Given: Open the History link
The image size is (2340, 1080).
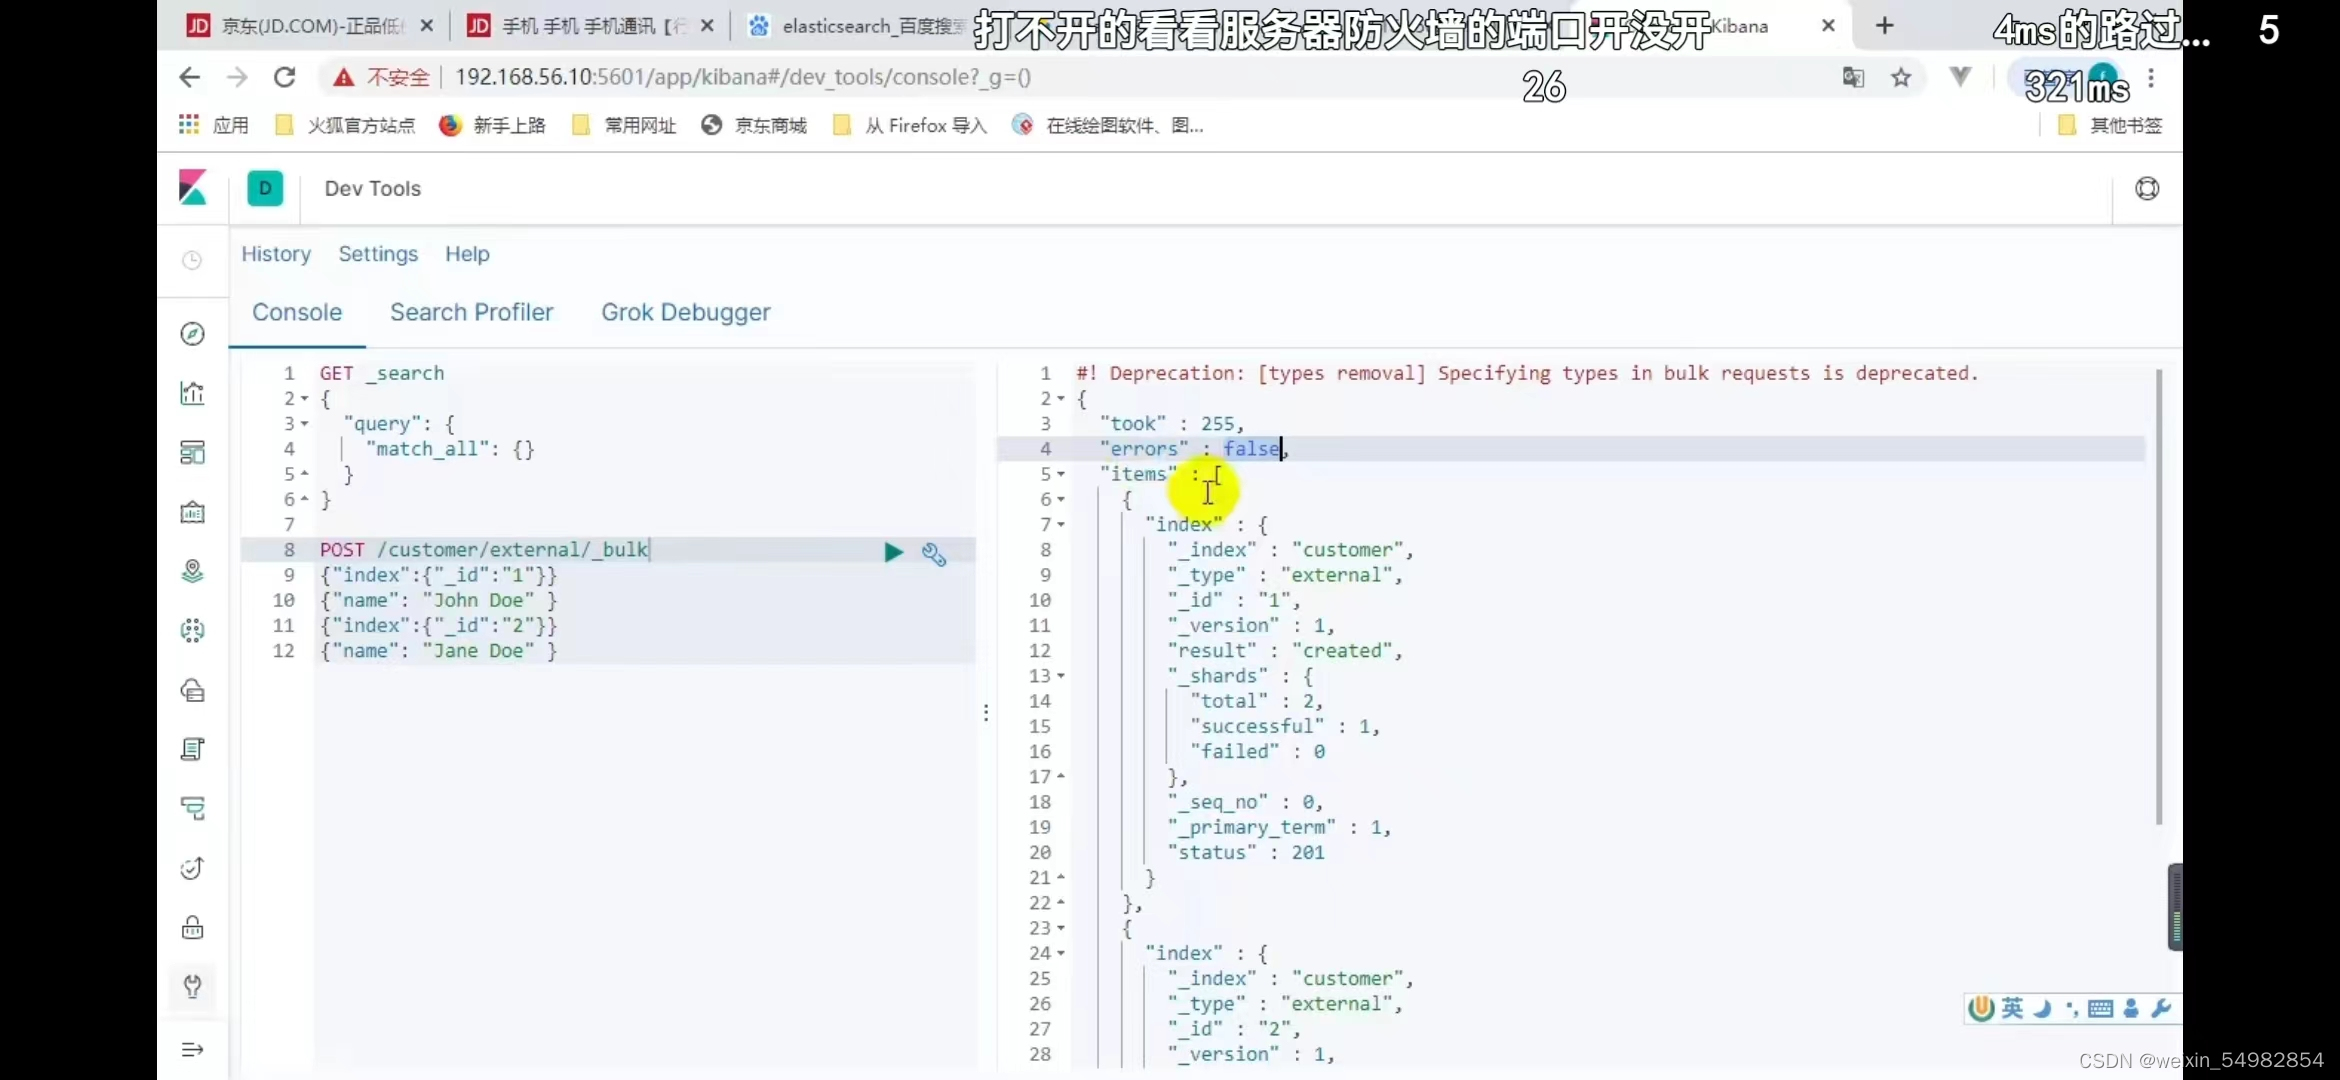Looking at the screenshot, I should 276,254.
